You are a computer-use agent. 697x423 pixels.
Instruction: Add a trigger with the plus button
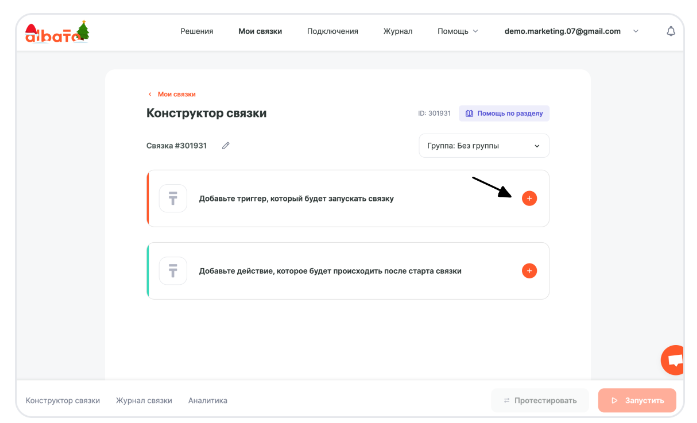click(x=529, y=198)
